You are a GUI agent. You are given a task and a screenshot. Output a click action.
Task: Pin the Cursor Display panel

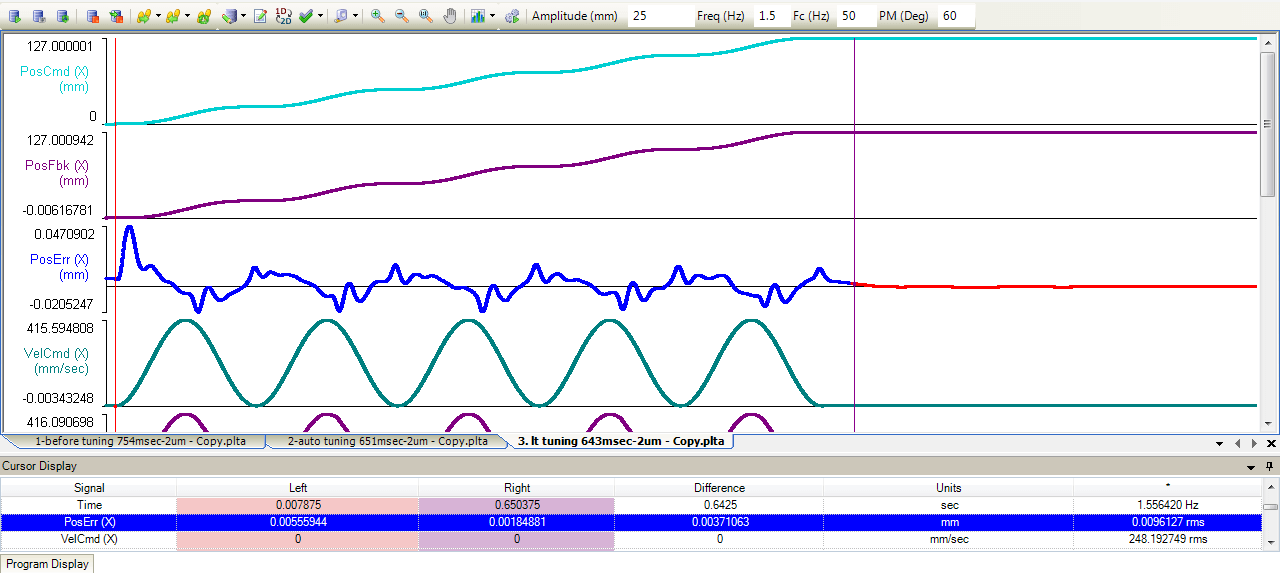(1270, 466)
